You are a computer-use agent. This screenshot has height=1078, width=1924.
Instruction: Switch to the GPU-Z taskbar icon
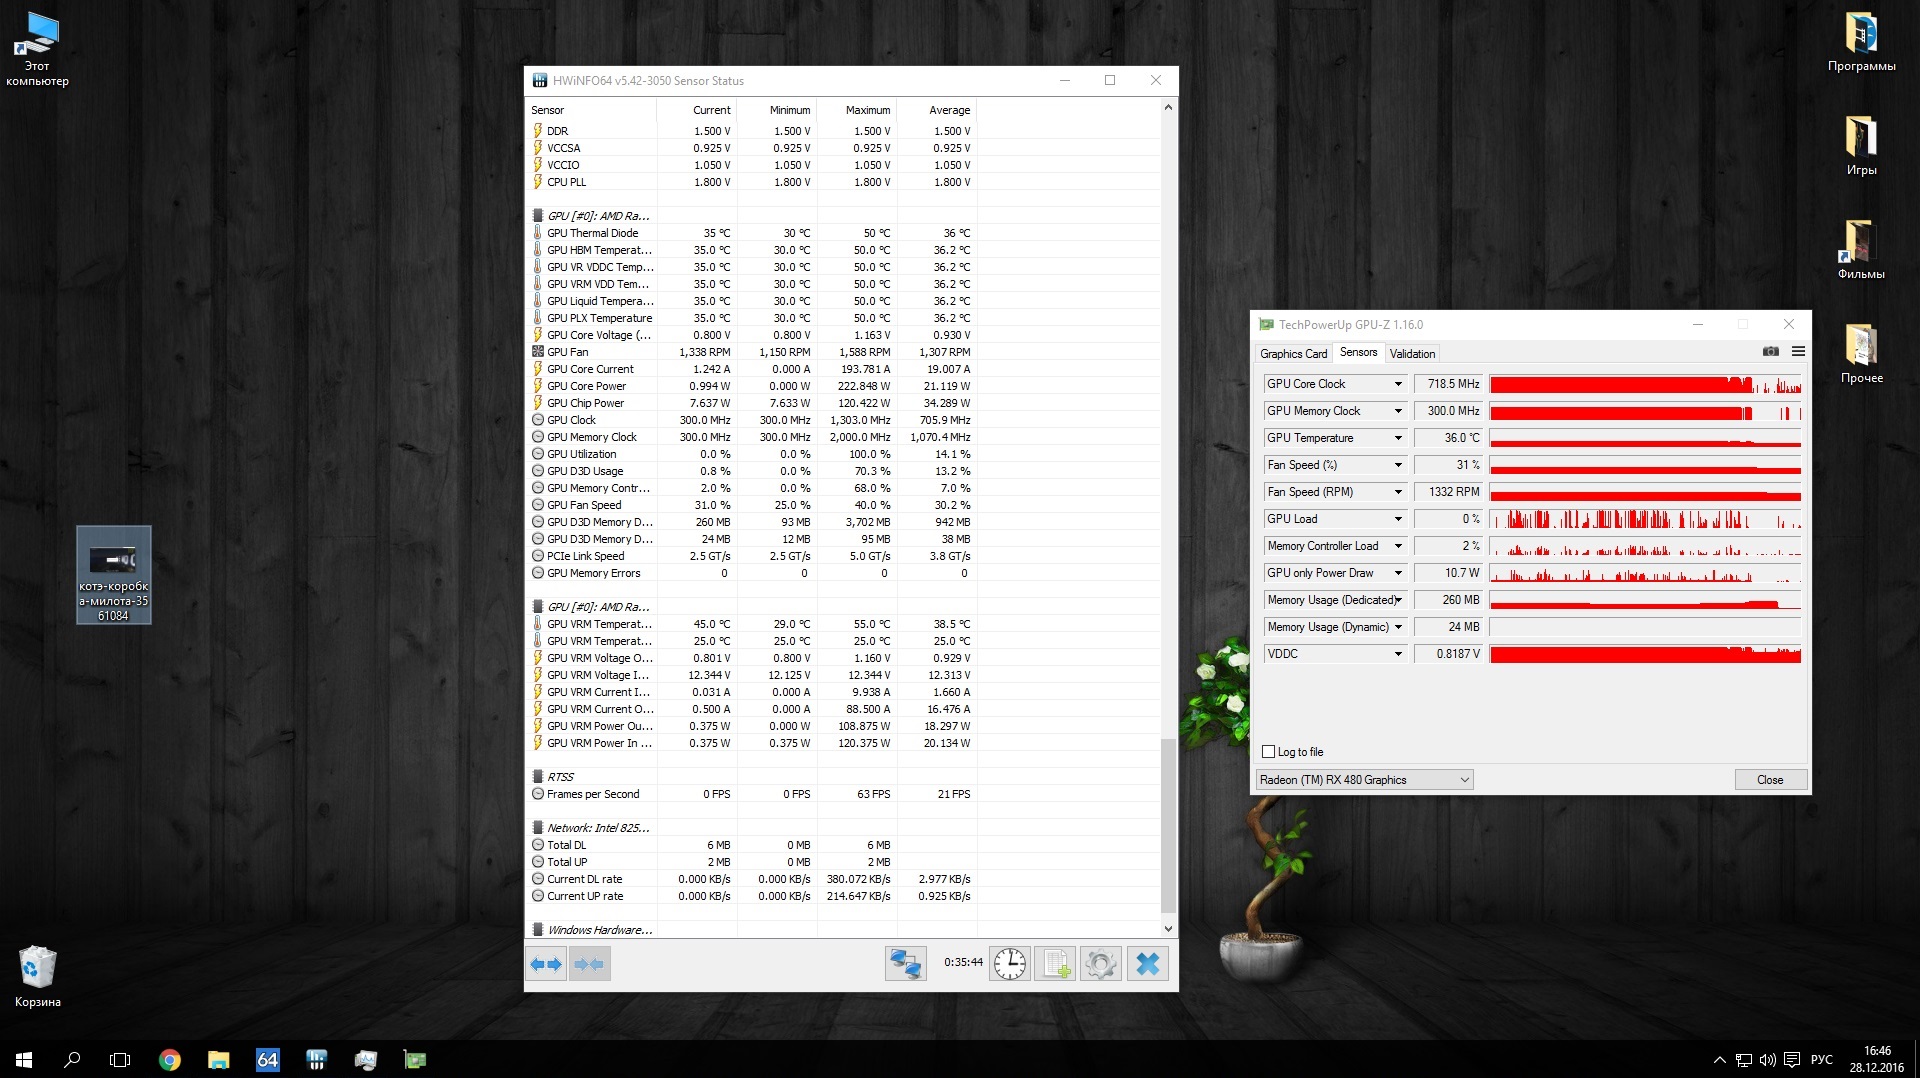[x=415, y=1060]
